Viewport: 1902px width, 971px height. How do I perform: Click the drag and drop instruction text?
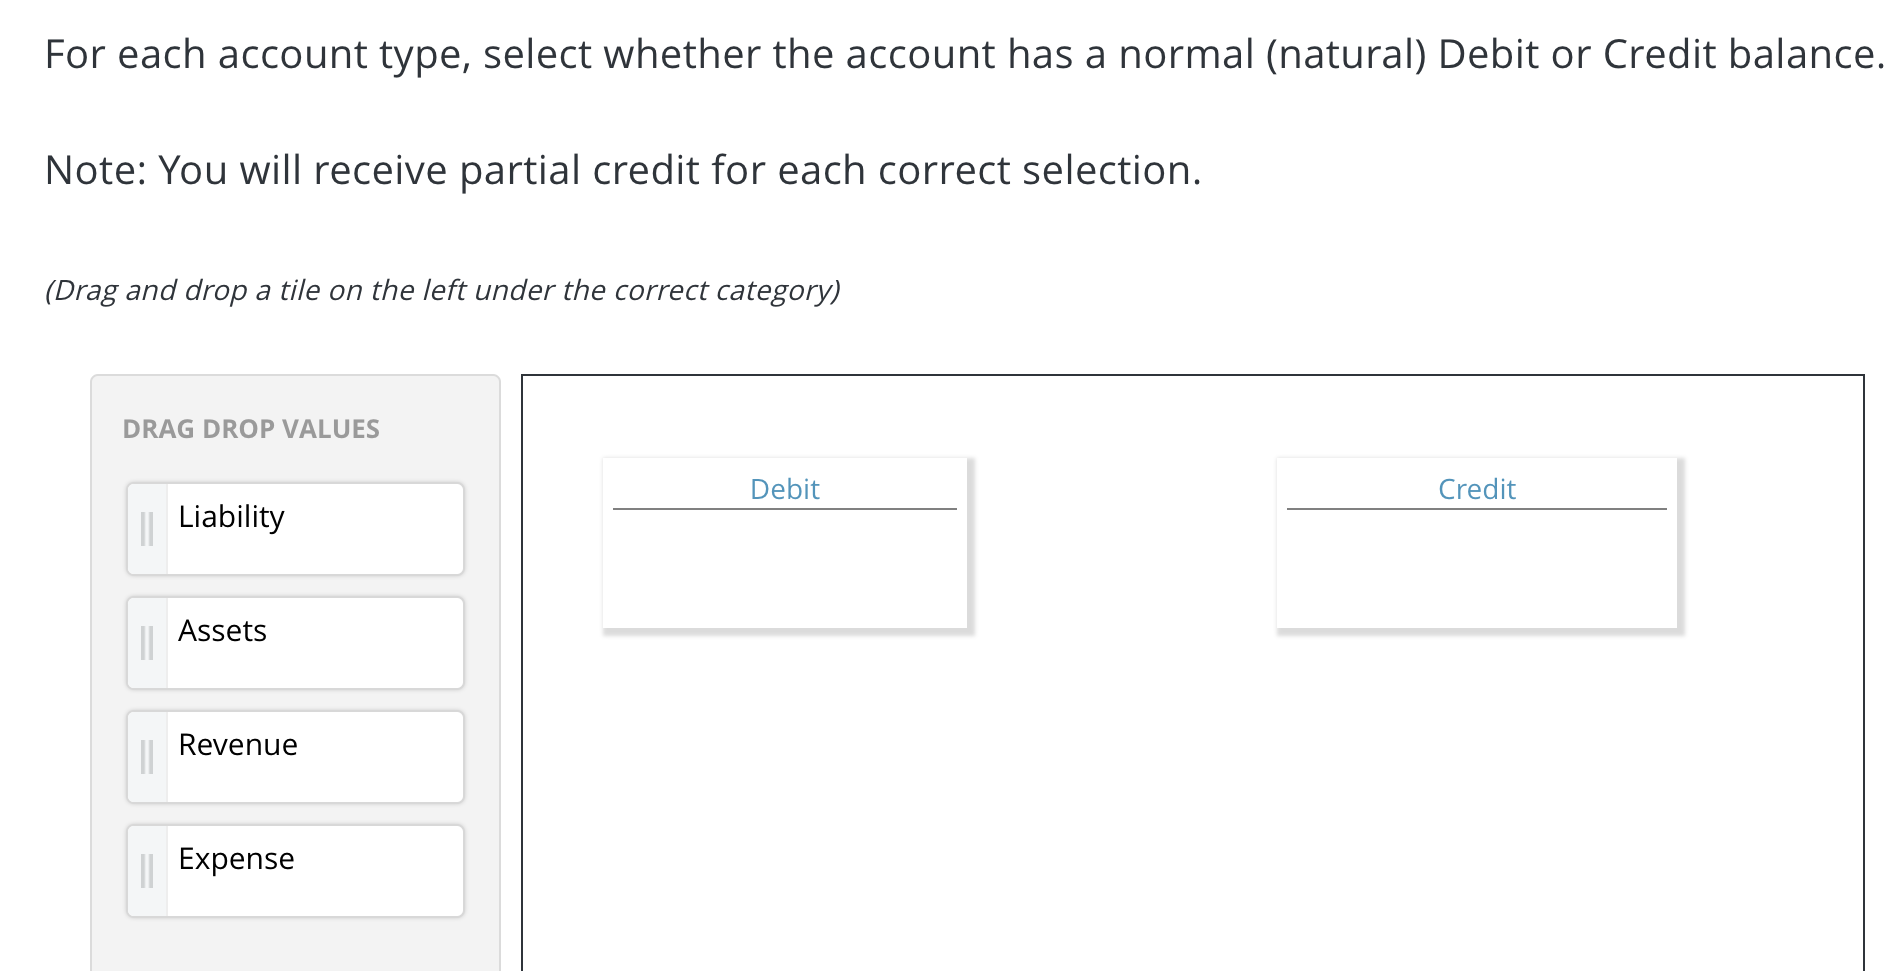pyautogui.click(x=443, y=290)
